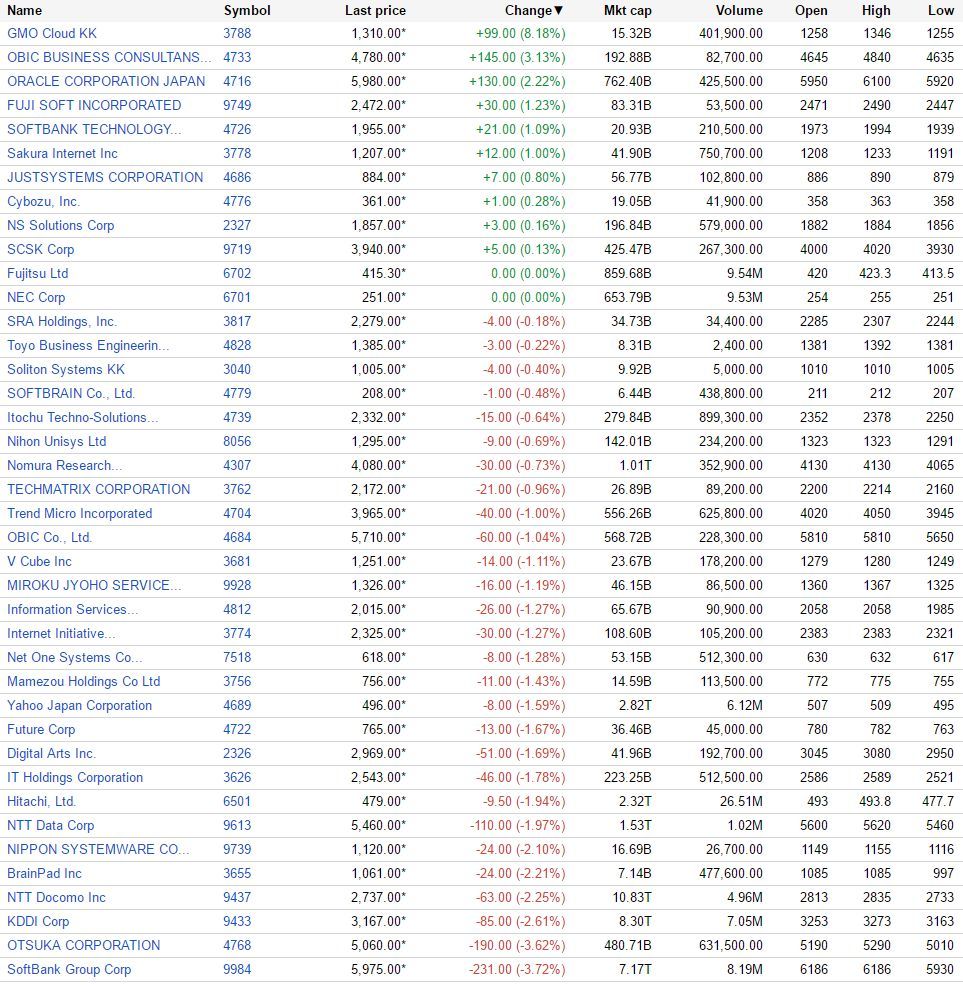The image size is (963, 985).
Task: Click ticker symbol 4716
Action: tap(237, 81)
